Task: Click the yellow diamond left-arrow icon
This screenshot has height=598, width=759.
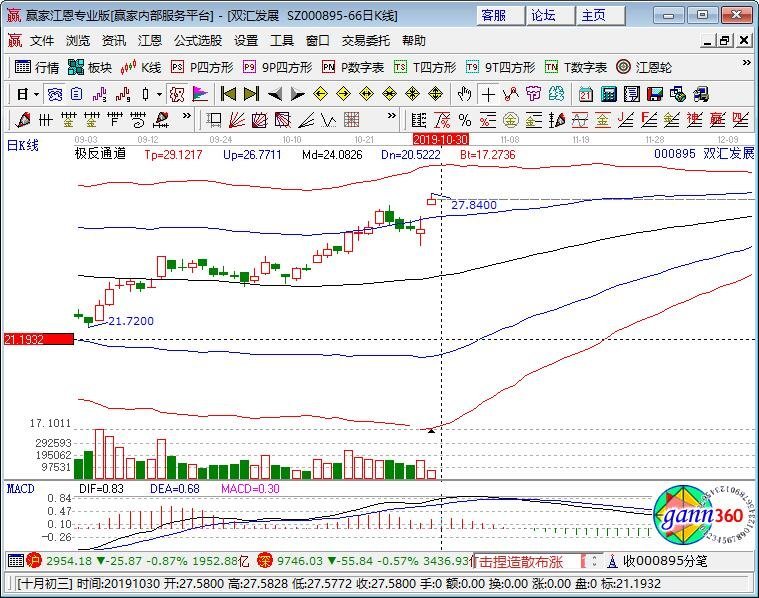Action: pyautogui.click(x=320, y=94)
